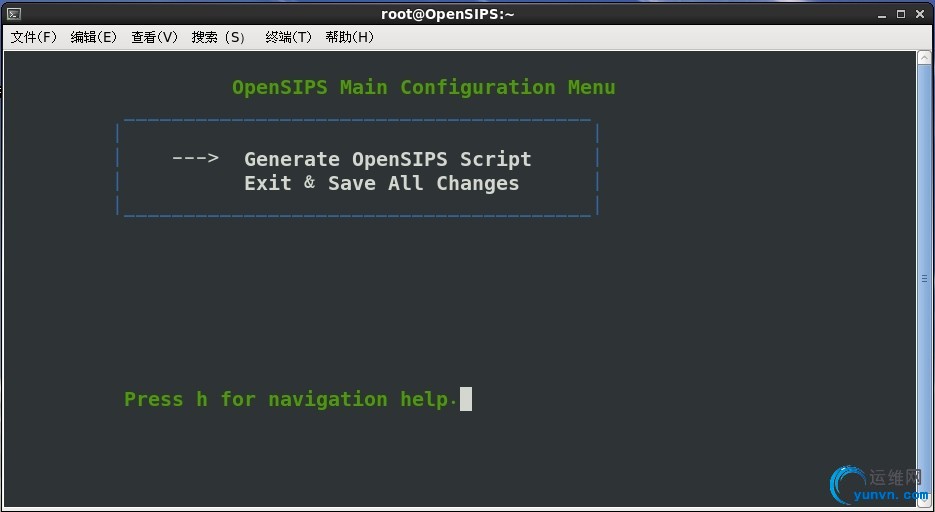Screen dimensions: 935x512
Task: Click the vertical scrollbar handle grip
Action: (924, 278)
